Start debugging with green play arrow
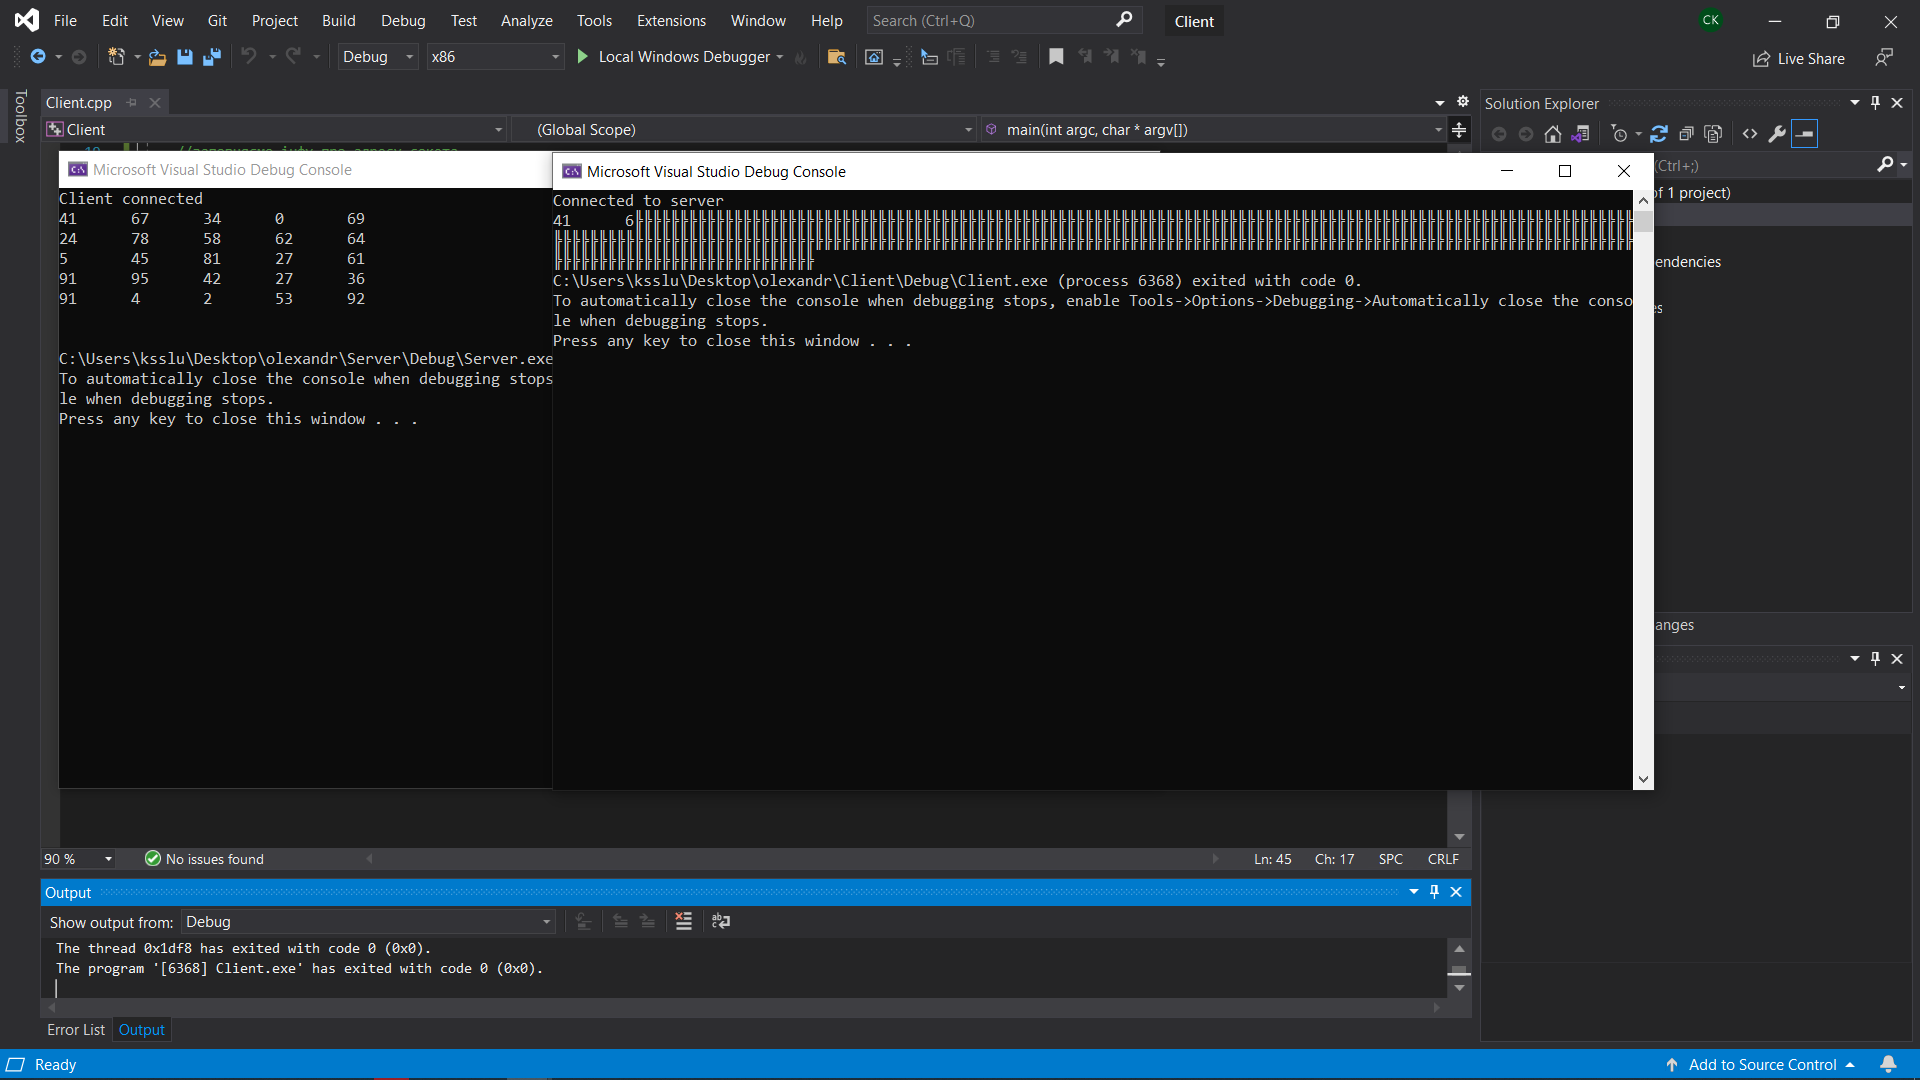The width and height of the screenshot is (1920, 1080). coord(582,57)
